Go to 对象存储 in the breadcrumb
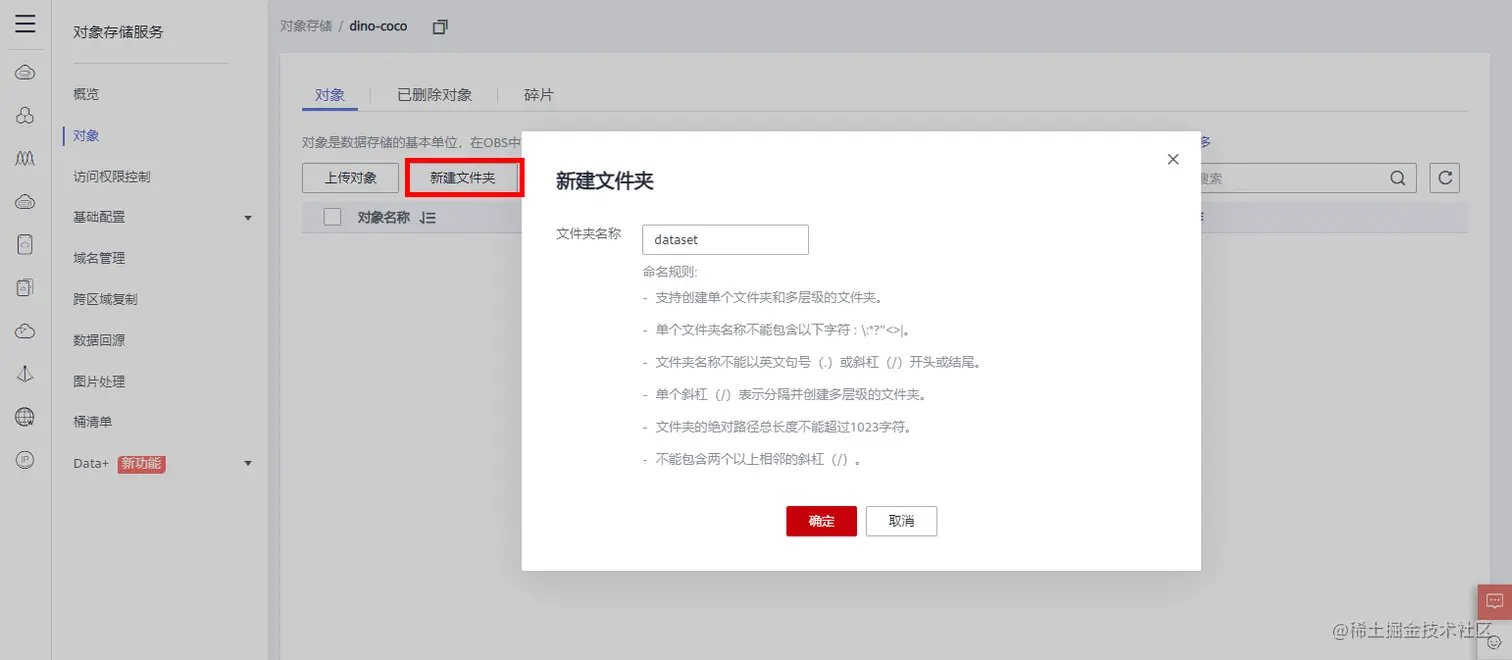The image size is (1512, 660). click(306, 26)
